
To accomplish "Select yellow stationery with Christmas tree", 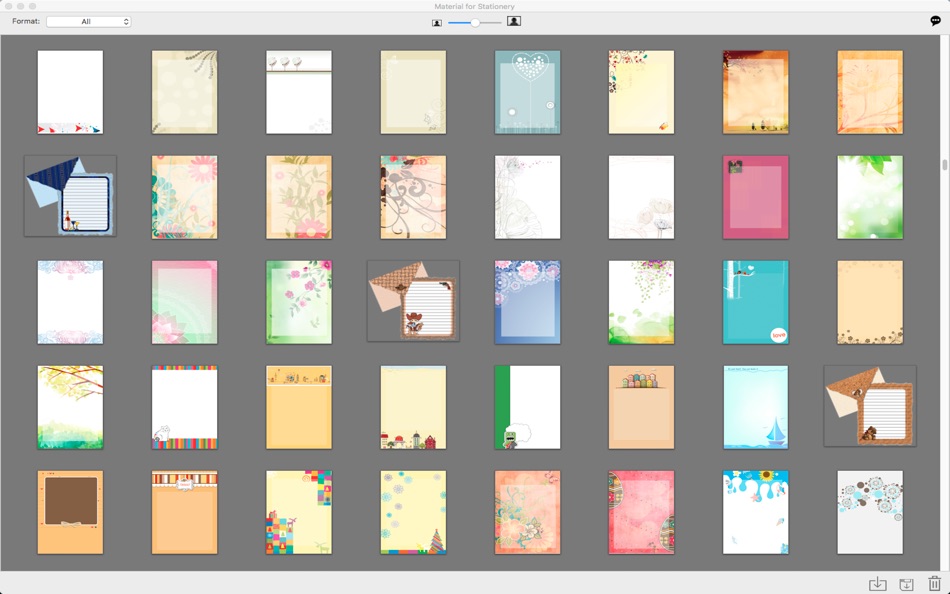I will (x=413, y=512).
